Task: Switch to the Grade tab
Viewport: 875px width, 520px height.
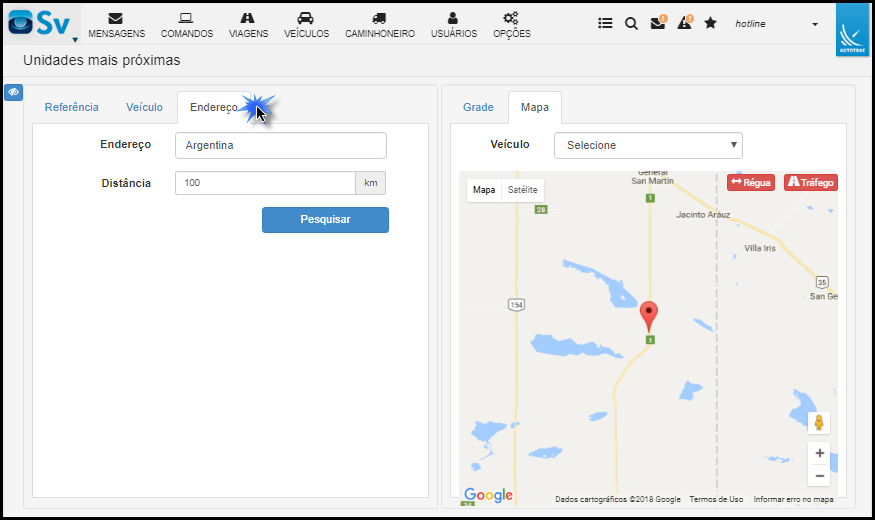Action: point(478,107)
